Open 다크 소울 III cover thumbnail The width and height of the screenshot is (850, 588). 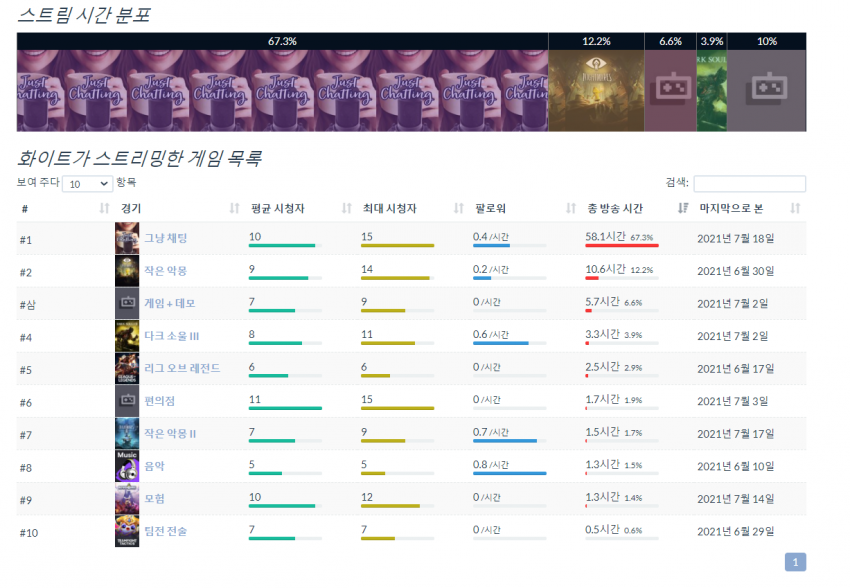(127, 336)
